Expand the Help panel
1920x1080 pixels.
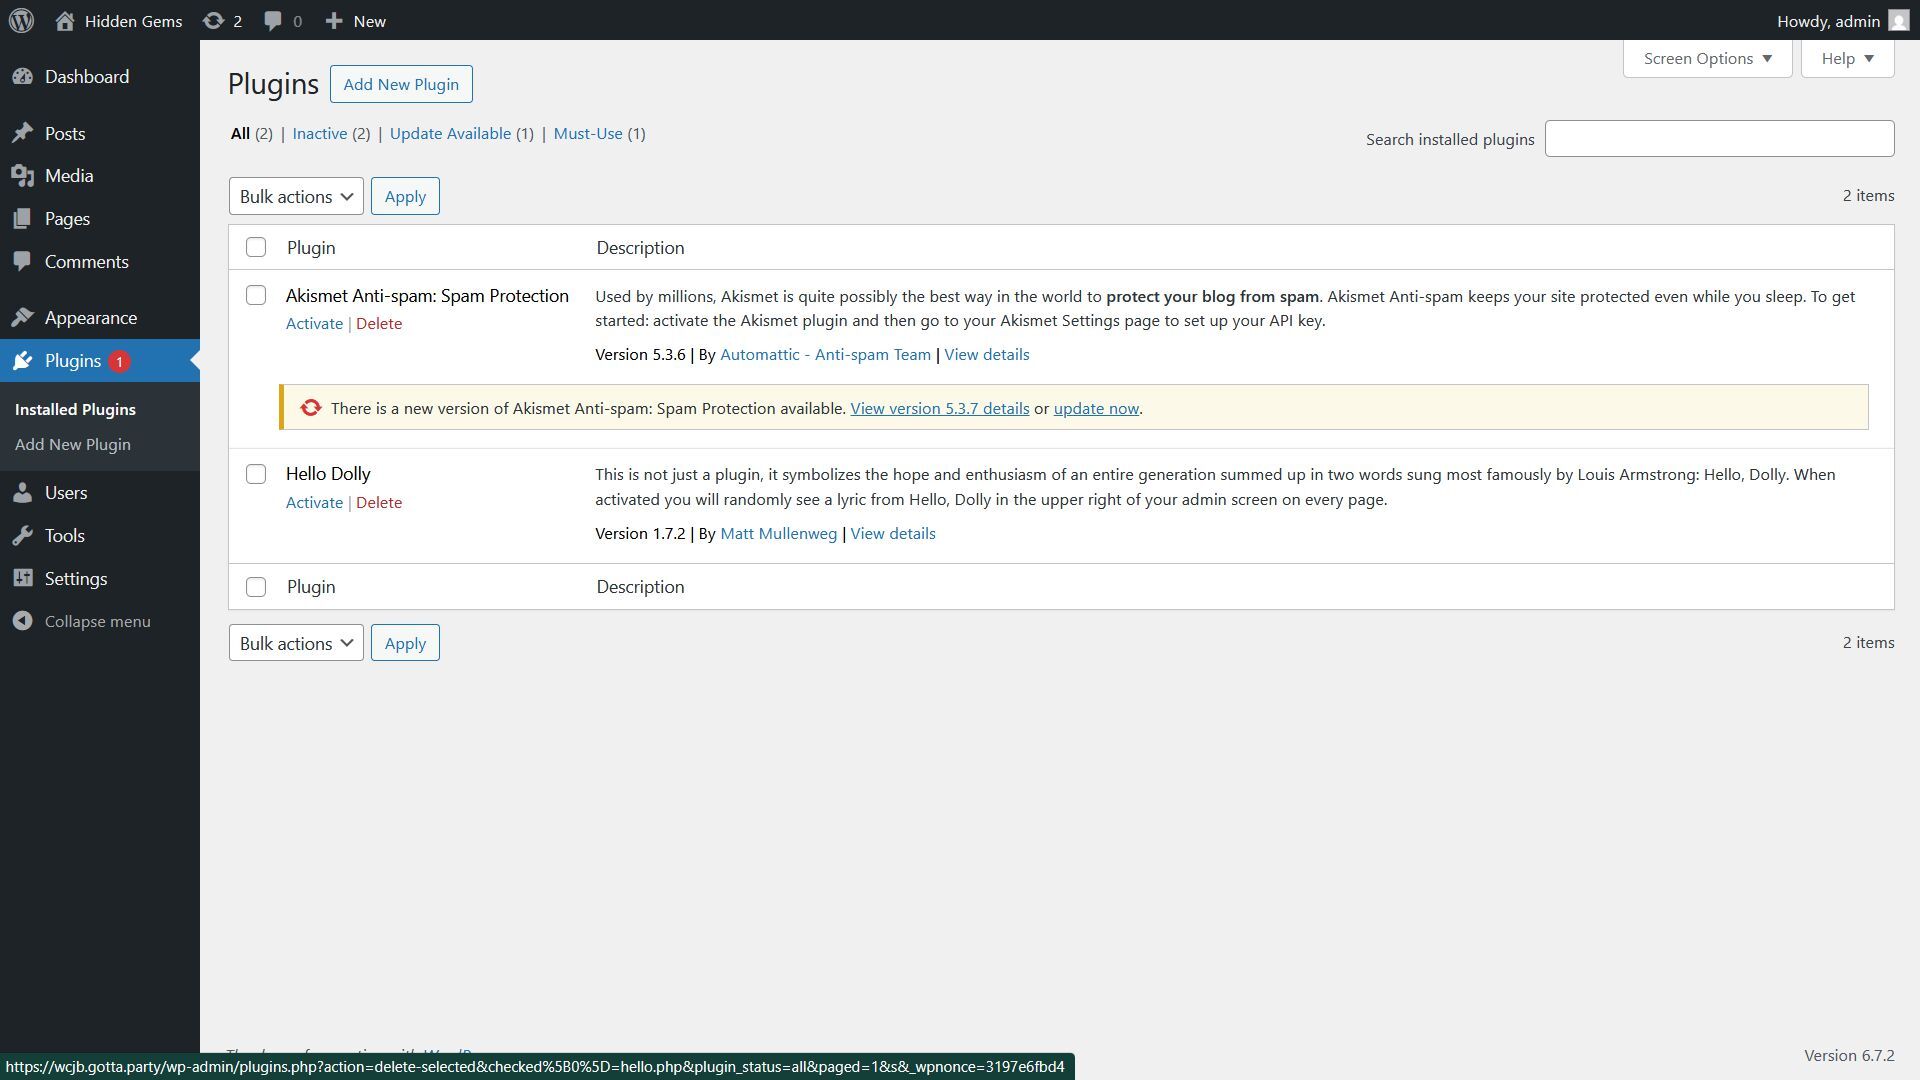[x=1847, y=58]
